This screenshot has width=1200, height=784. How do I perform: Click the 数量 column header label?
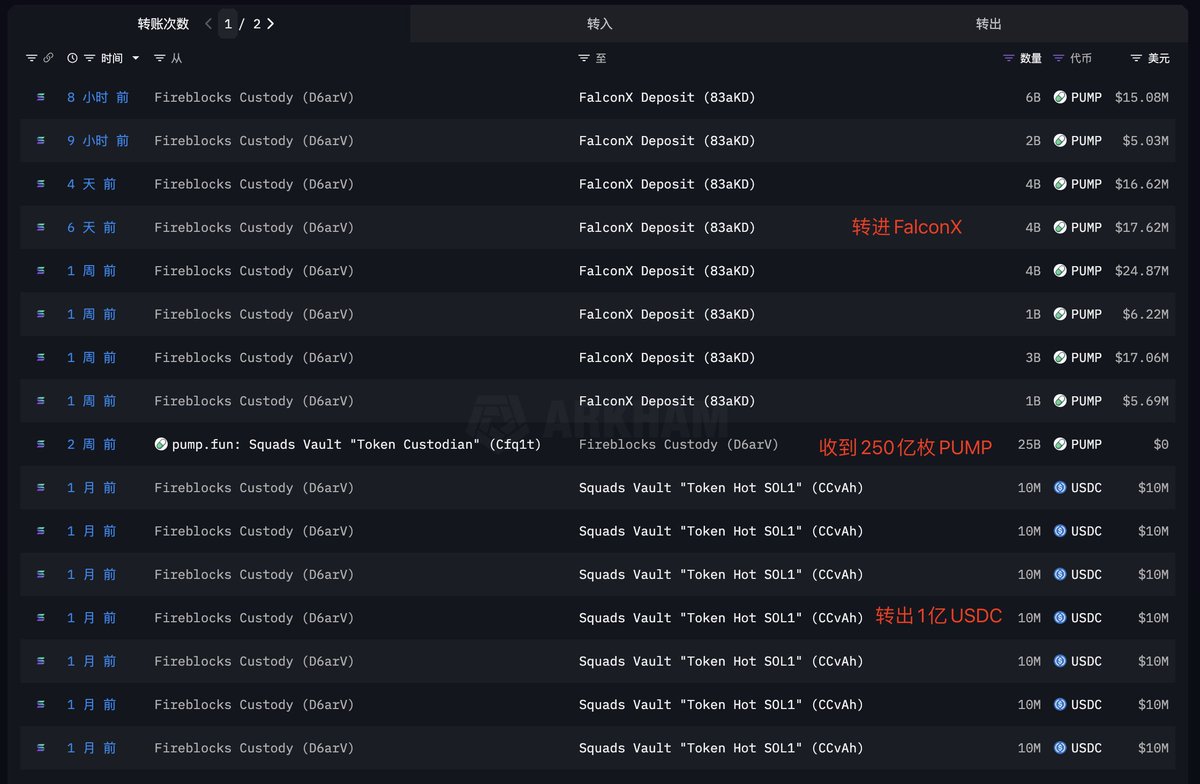click(x=1030, y=58)
